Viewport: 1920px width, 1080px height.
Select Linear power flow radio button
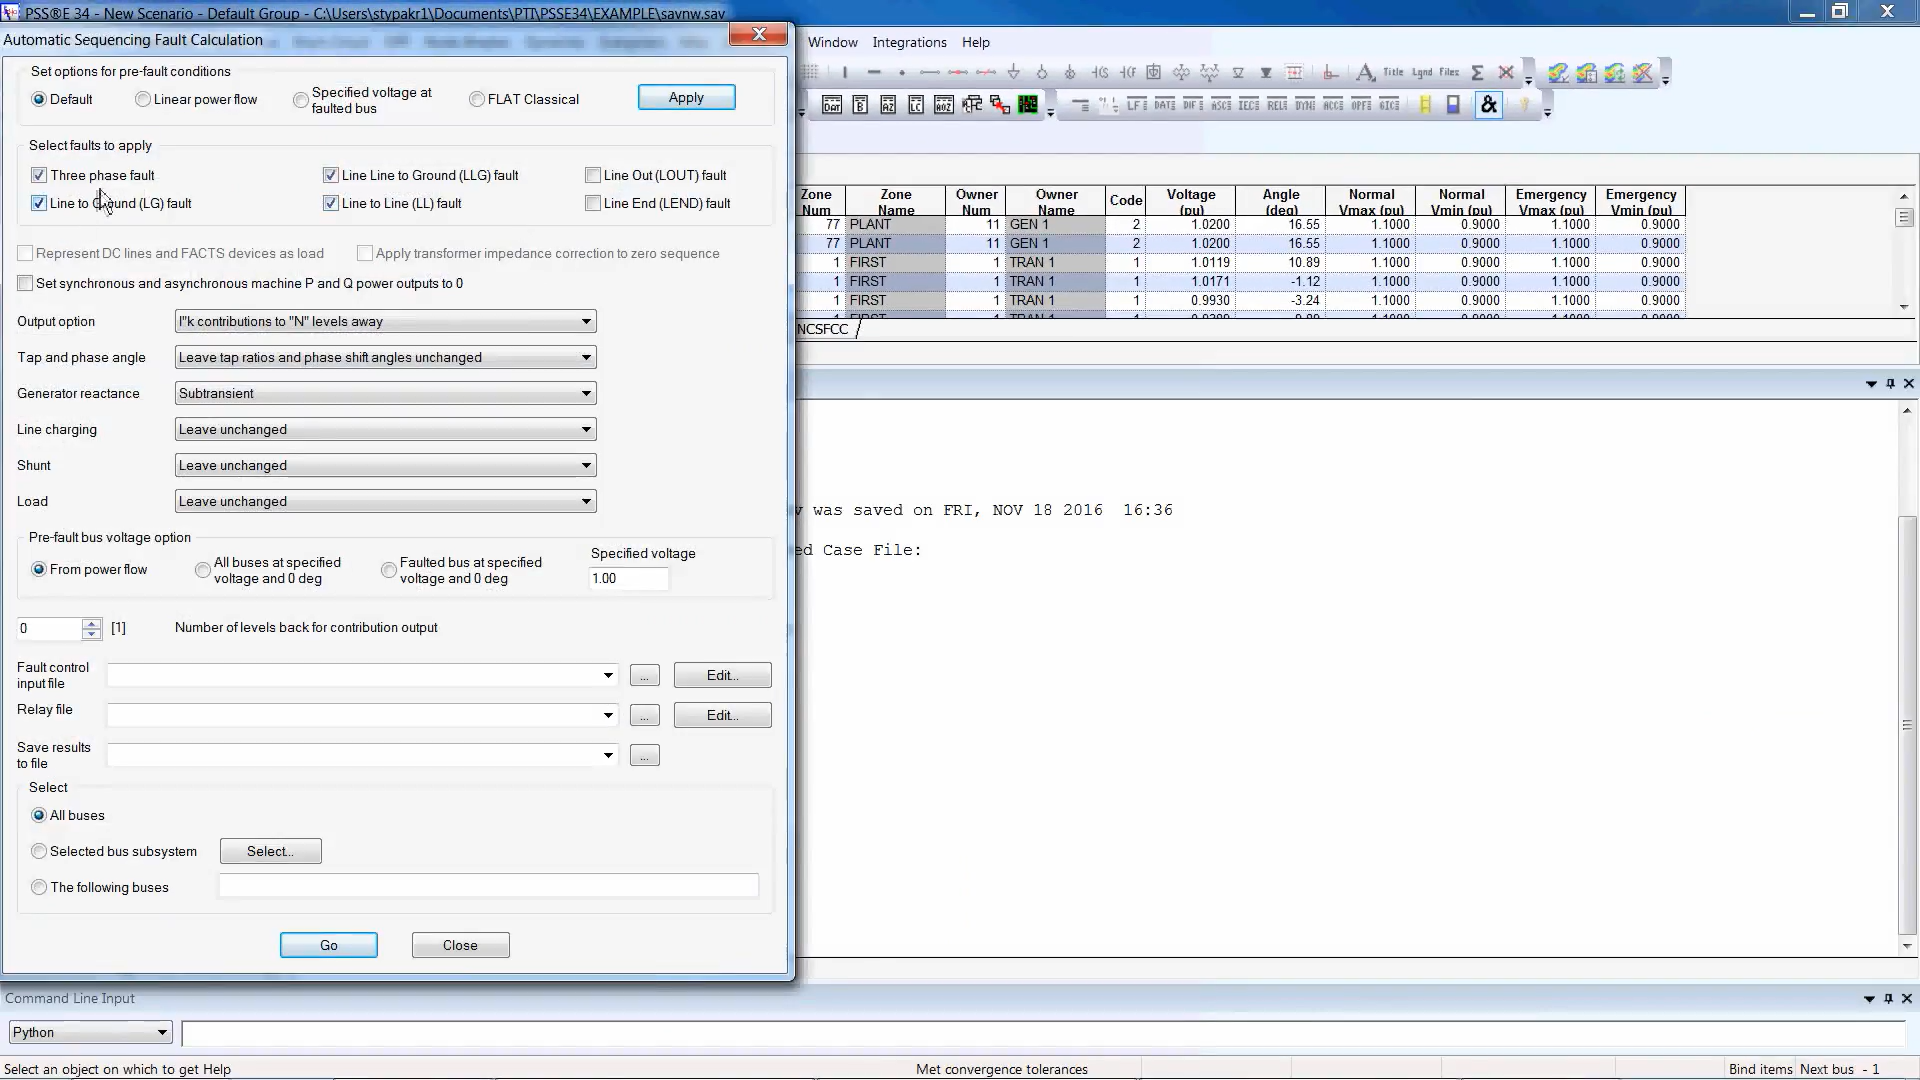(x=143, y=99)
